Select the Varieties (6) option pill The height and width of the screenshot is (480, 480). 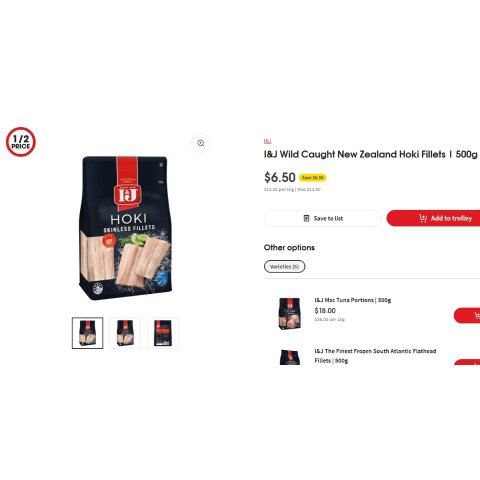pyautogui.click(x=284, y=266)
